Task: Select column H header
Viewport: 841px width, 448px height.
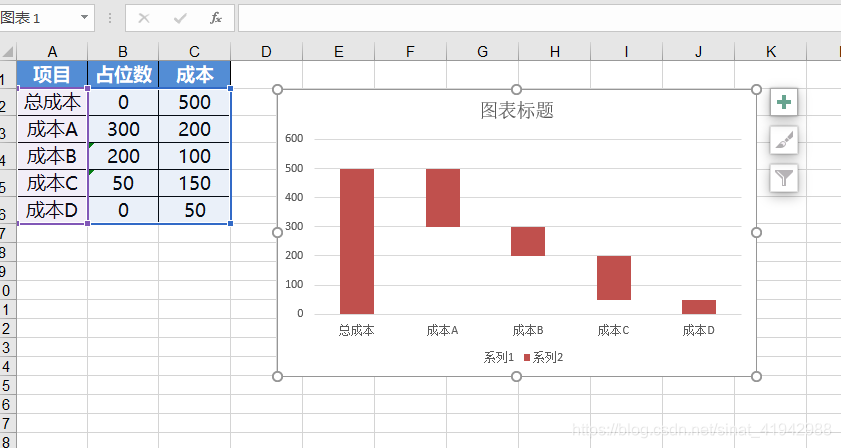Action: (x=555, y=52)
